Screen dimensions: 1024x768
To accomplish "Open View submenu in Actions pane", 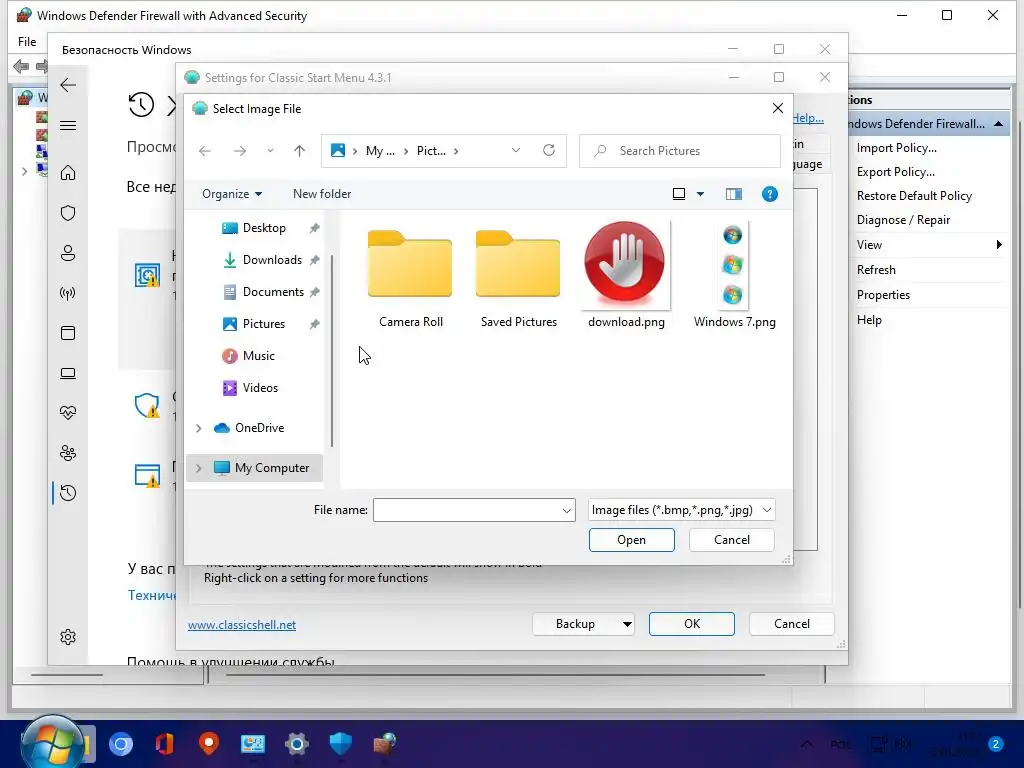I will click(x=927, y=245).
